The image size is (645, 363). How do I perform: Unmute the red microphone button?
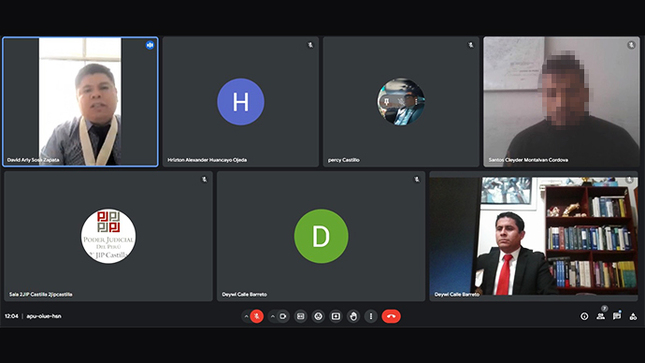click(257, 316)
